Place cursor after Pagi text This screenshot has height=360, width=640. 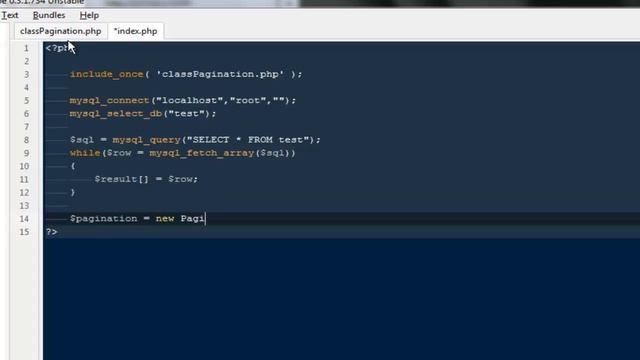[205, 218]
